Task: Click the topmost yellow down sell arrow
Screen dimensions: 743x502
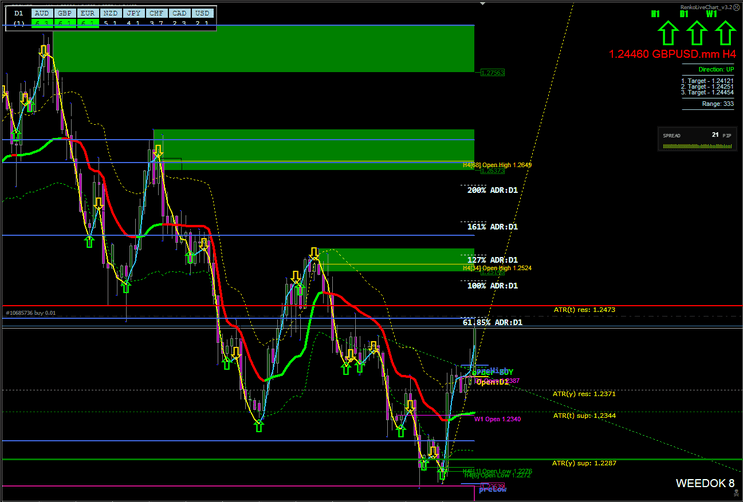Action: pos(43,51)
